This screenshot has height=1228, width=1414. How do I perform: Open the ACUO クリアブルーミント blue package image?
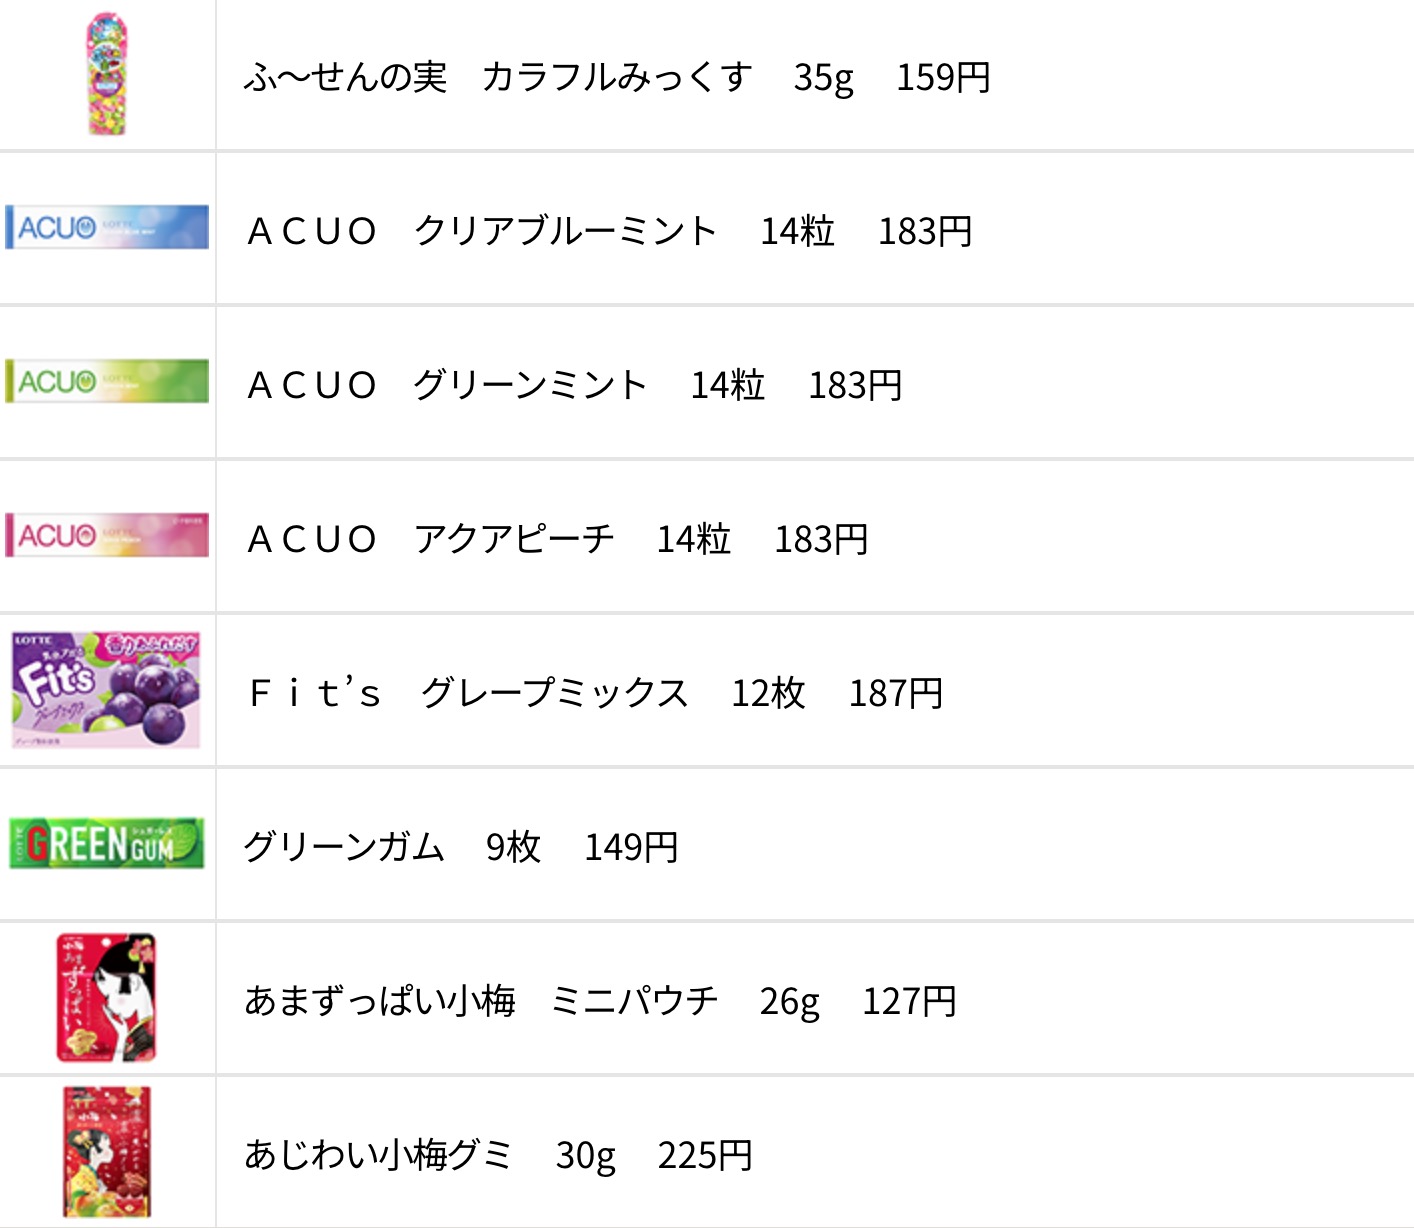pos(107,227)
